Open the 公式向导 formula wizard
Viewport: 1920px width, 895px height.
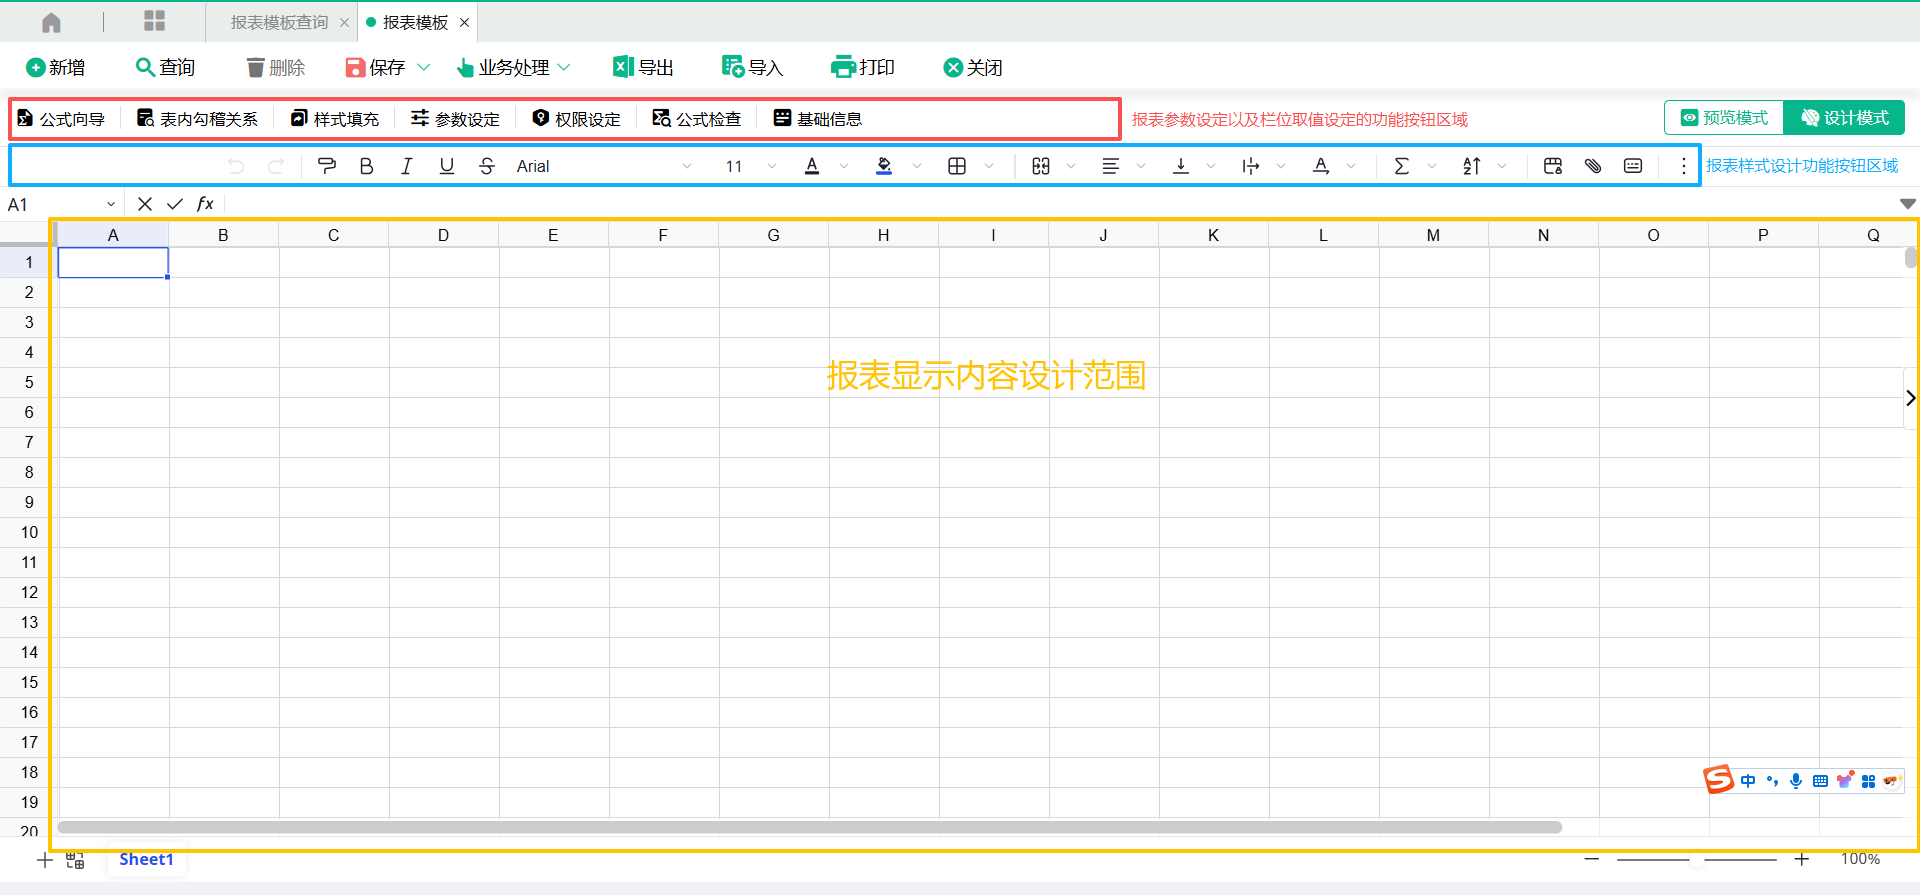click(x=62, y=119)
